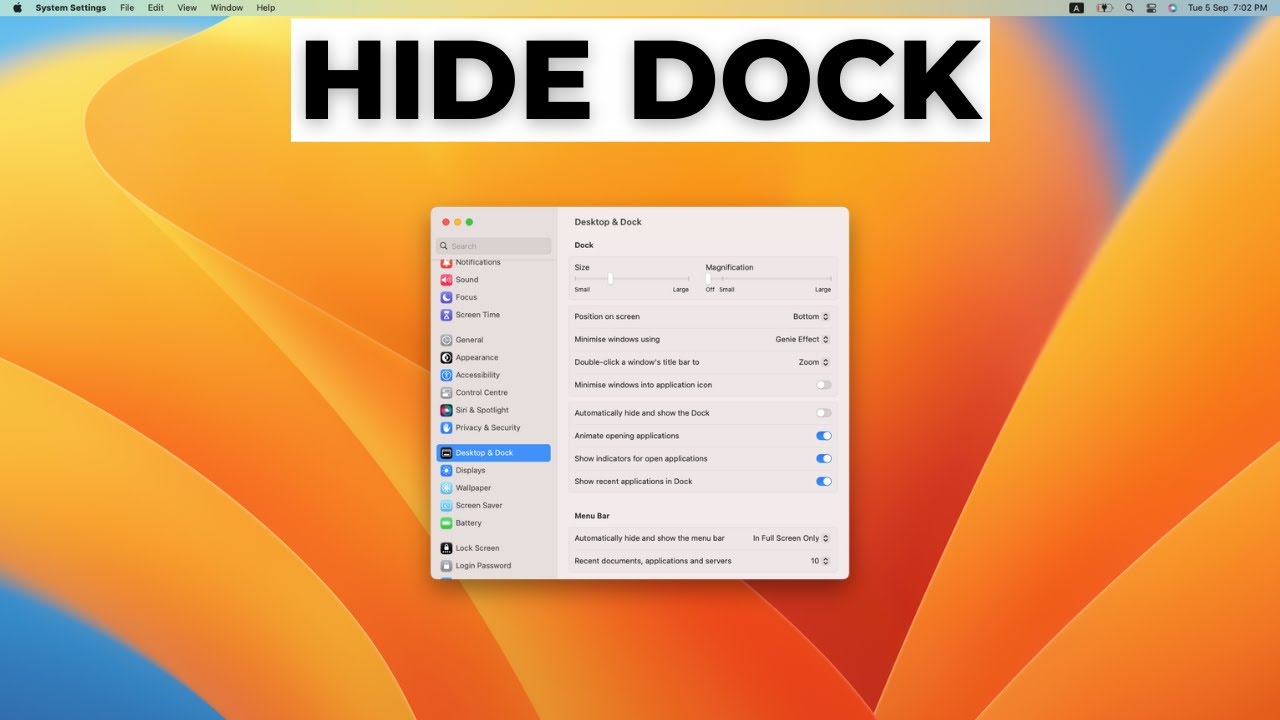The height and width of the screenshot is (720, 1280).
Task: Open the In Full Screen Only dropdown
Action: [x=791, y=538]
